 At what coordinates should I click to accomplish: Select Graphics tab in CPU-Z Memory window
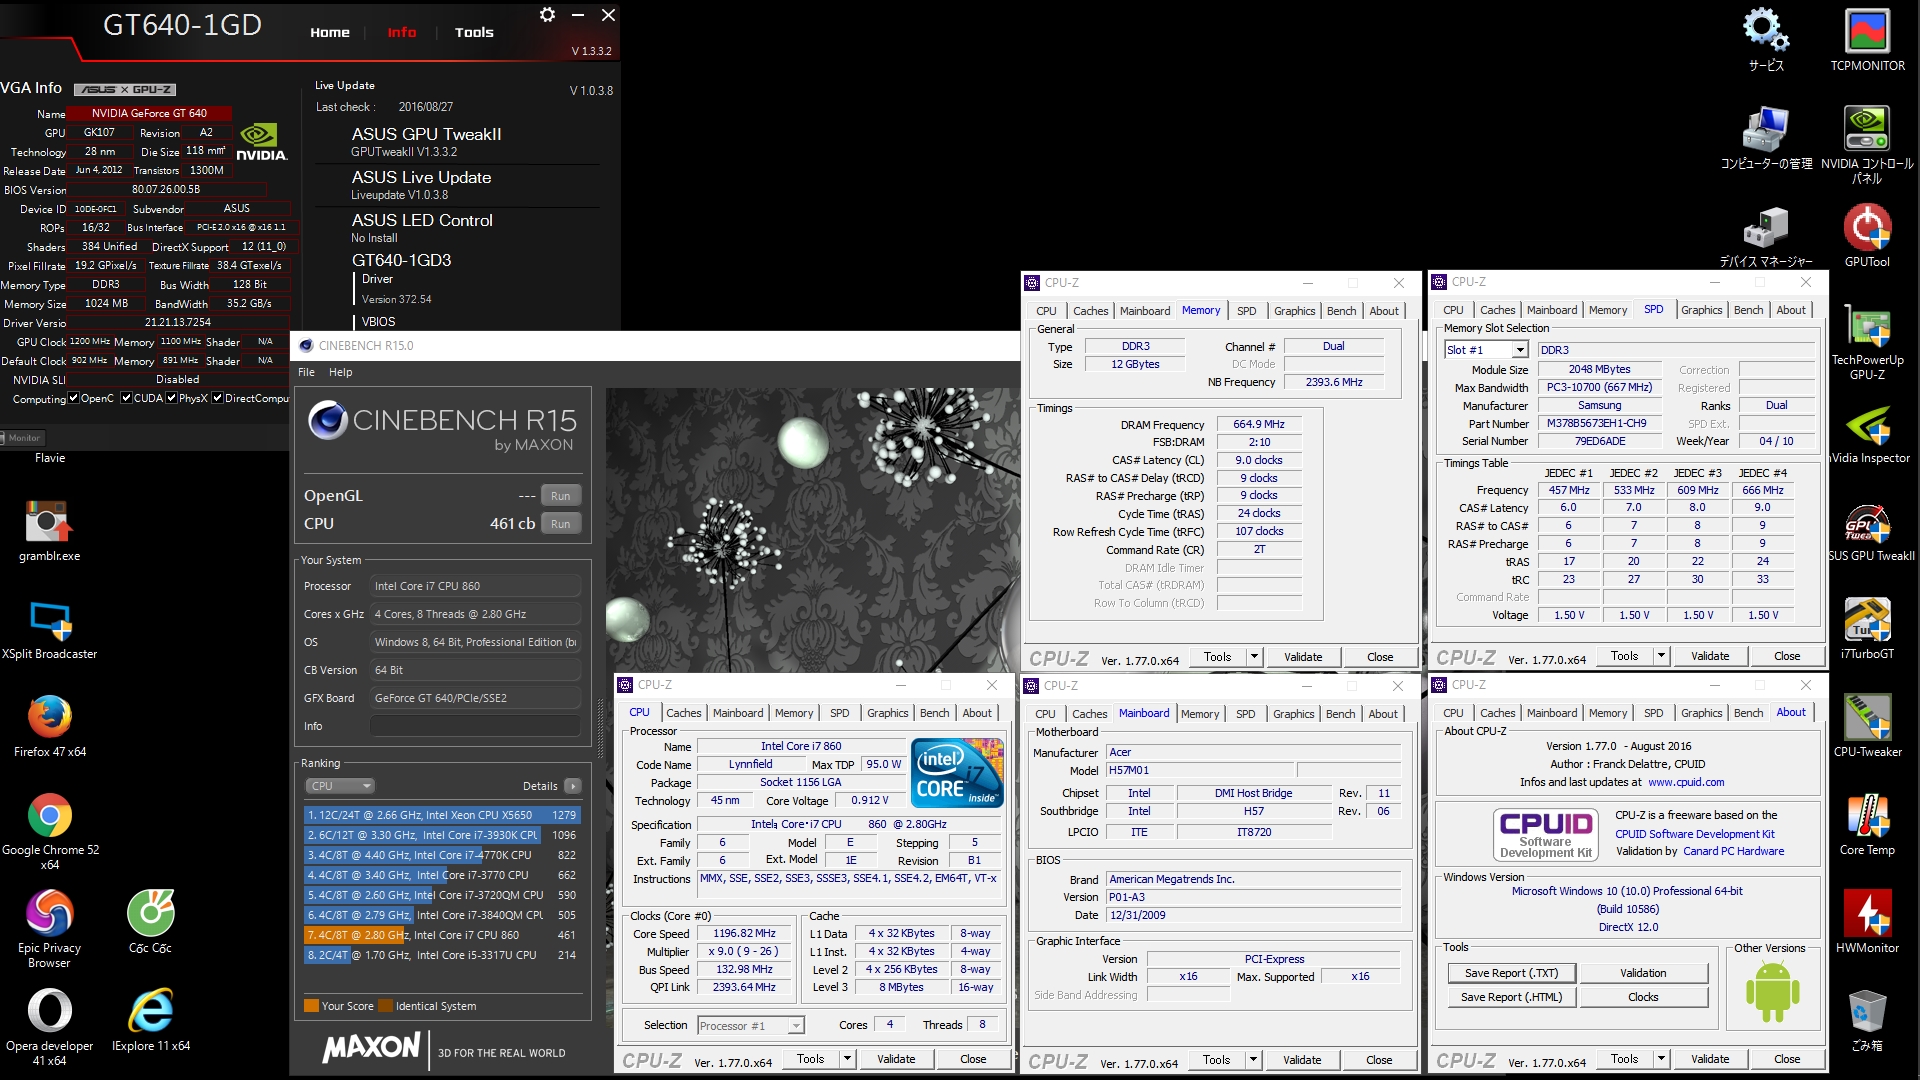(x=1295, y=311)
